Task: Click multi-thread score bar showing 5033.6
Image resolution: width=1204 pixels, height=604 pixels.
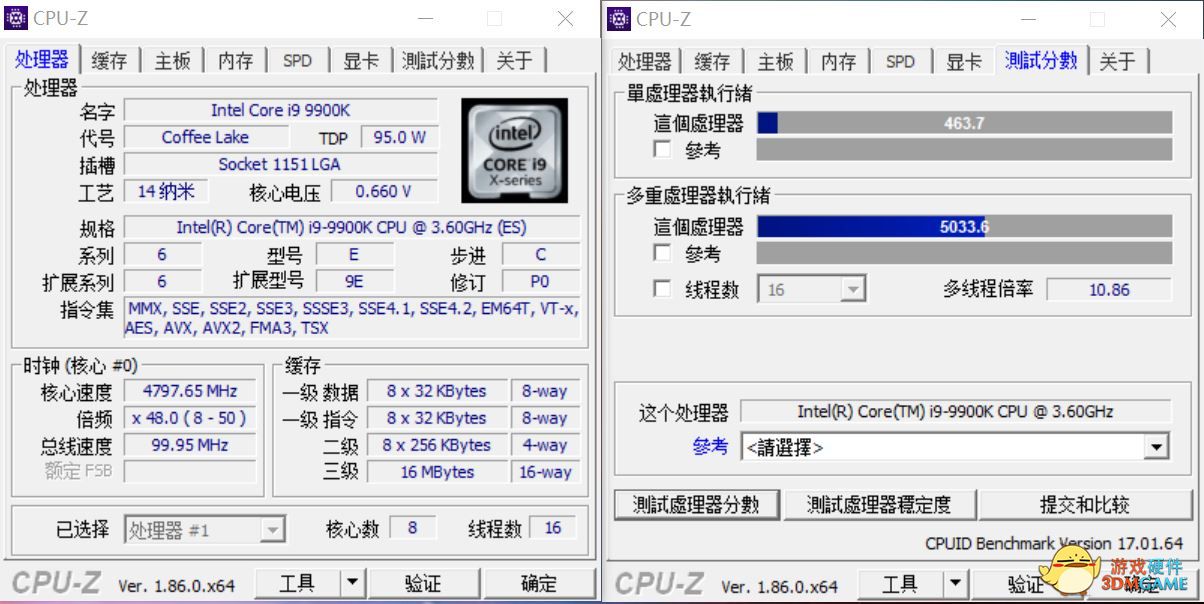Action: [964, 227]
